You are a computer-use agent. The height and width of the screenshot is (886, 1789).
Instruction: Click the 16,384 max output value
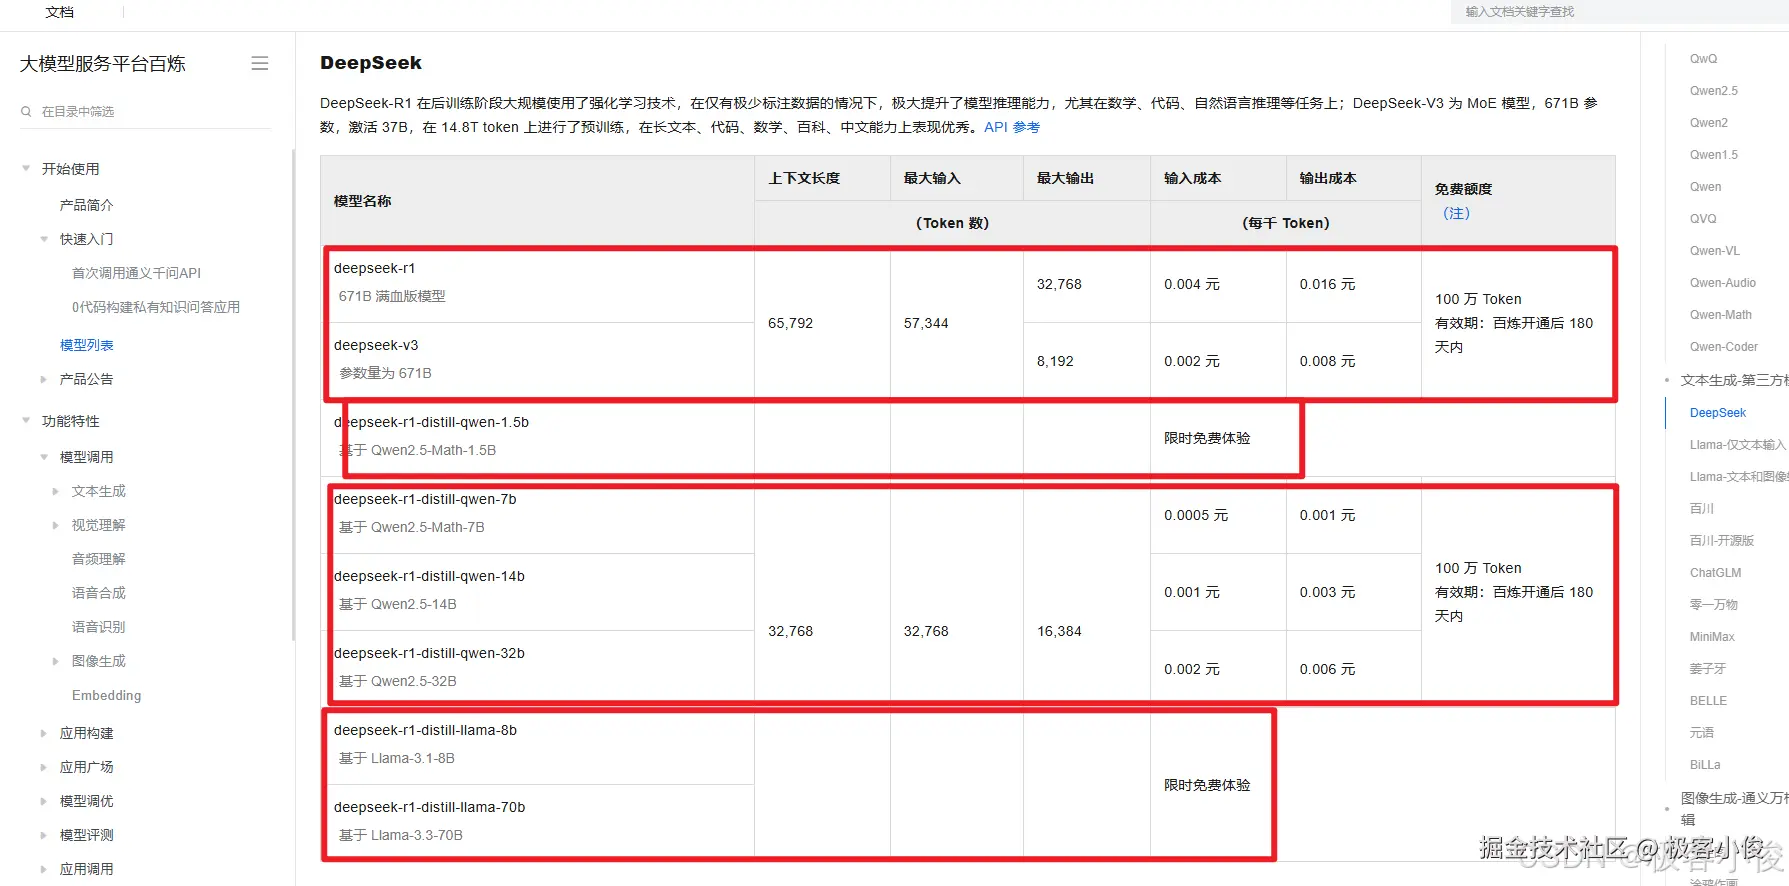coord(1059,631)
